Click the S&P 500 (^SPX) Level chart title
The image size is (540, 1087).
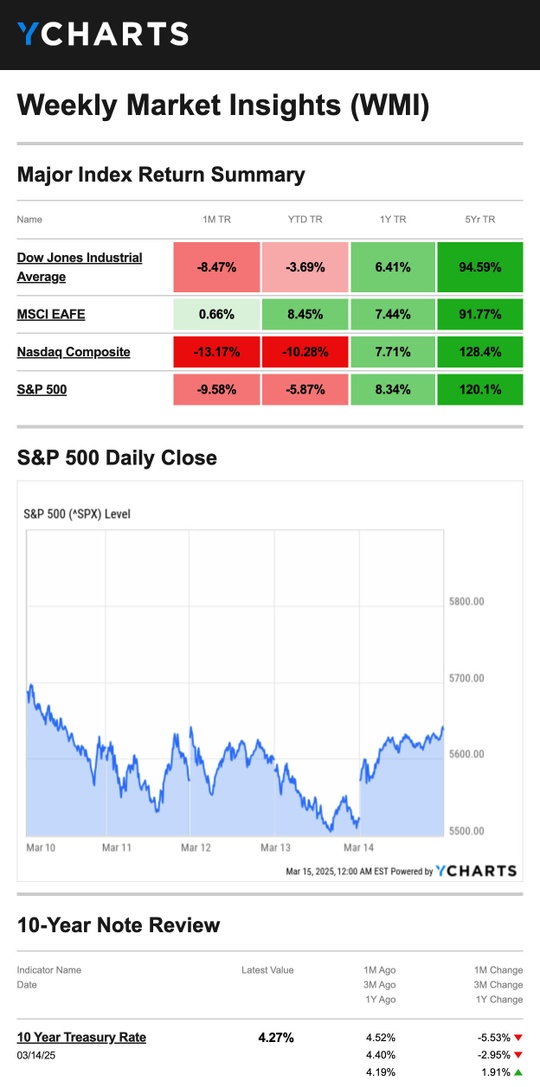click(x=77, y=514)
